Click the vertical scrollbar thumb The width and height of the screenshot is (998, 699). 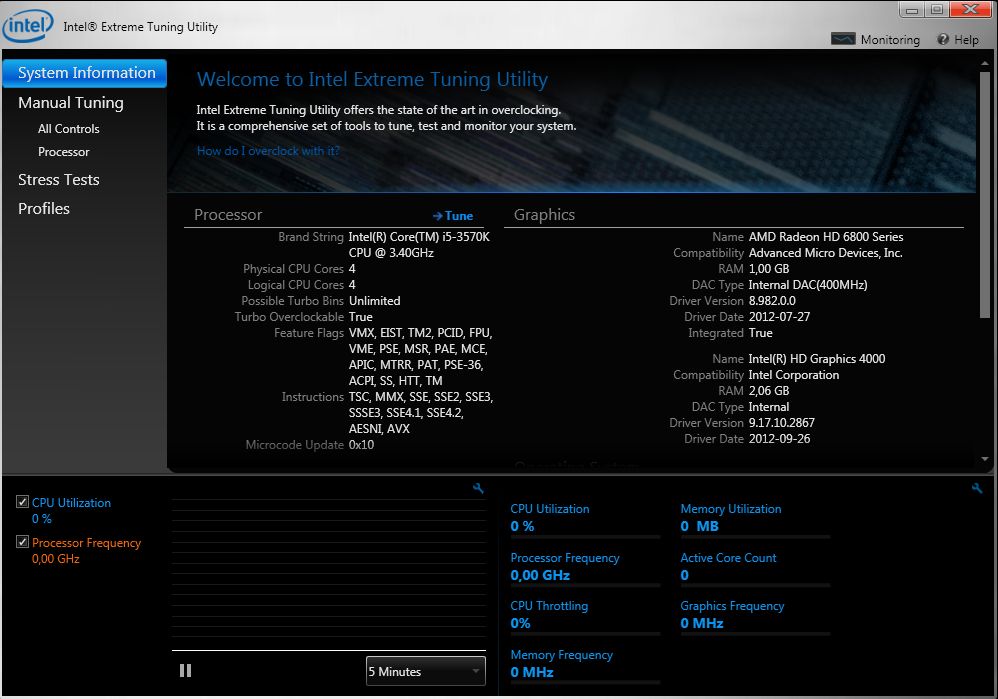985,194
